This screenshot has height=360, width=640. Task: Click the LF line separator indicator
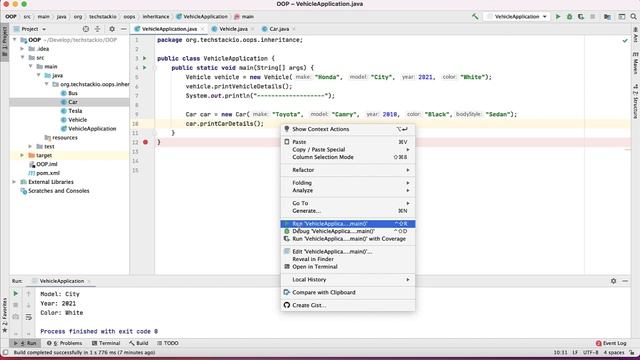(575, 352)
